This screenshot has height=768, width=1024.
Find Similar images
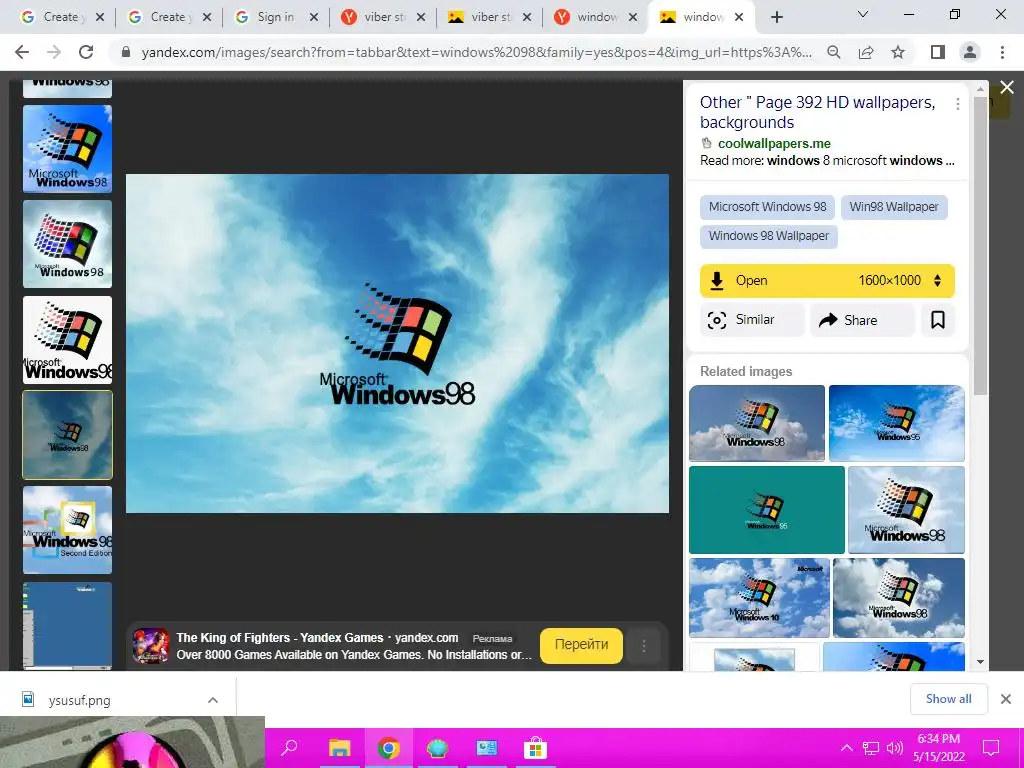coord(752,320)
